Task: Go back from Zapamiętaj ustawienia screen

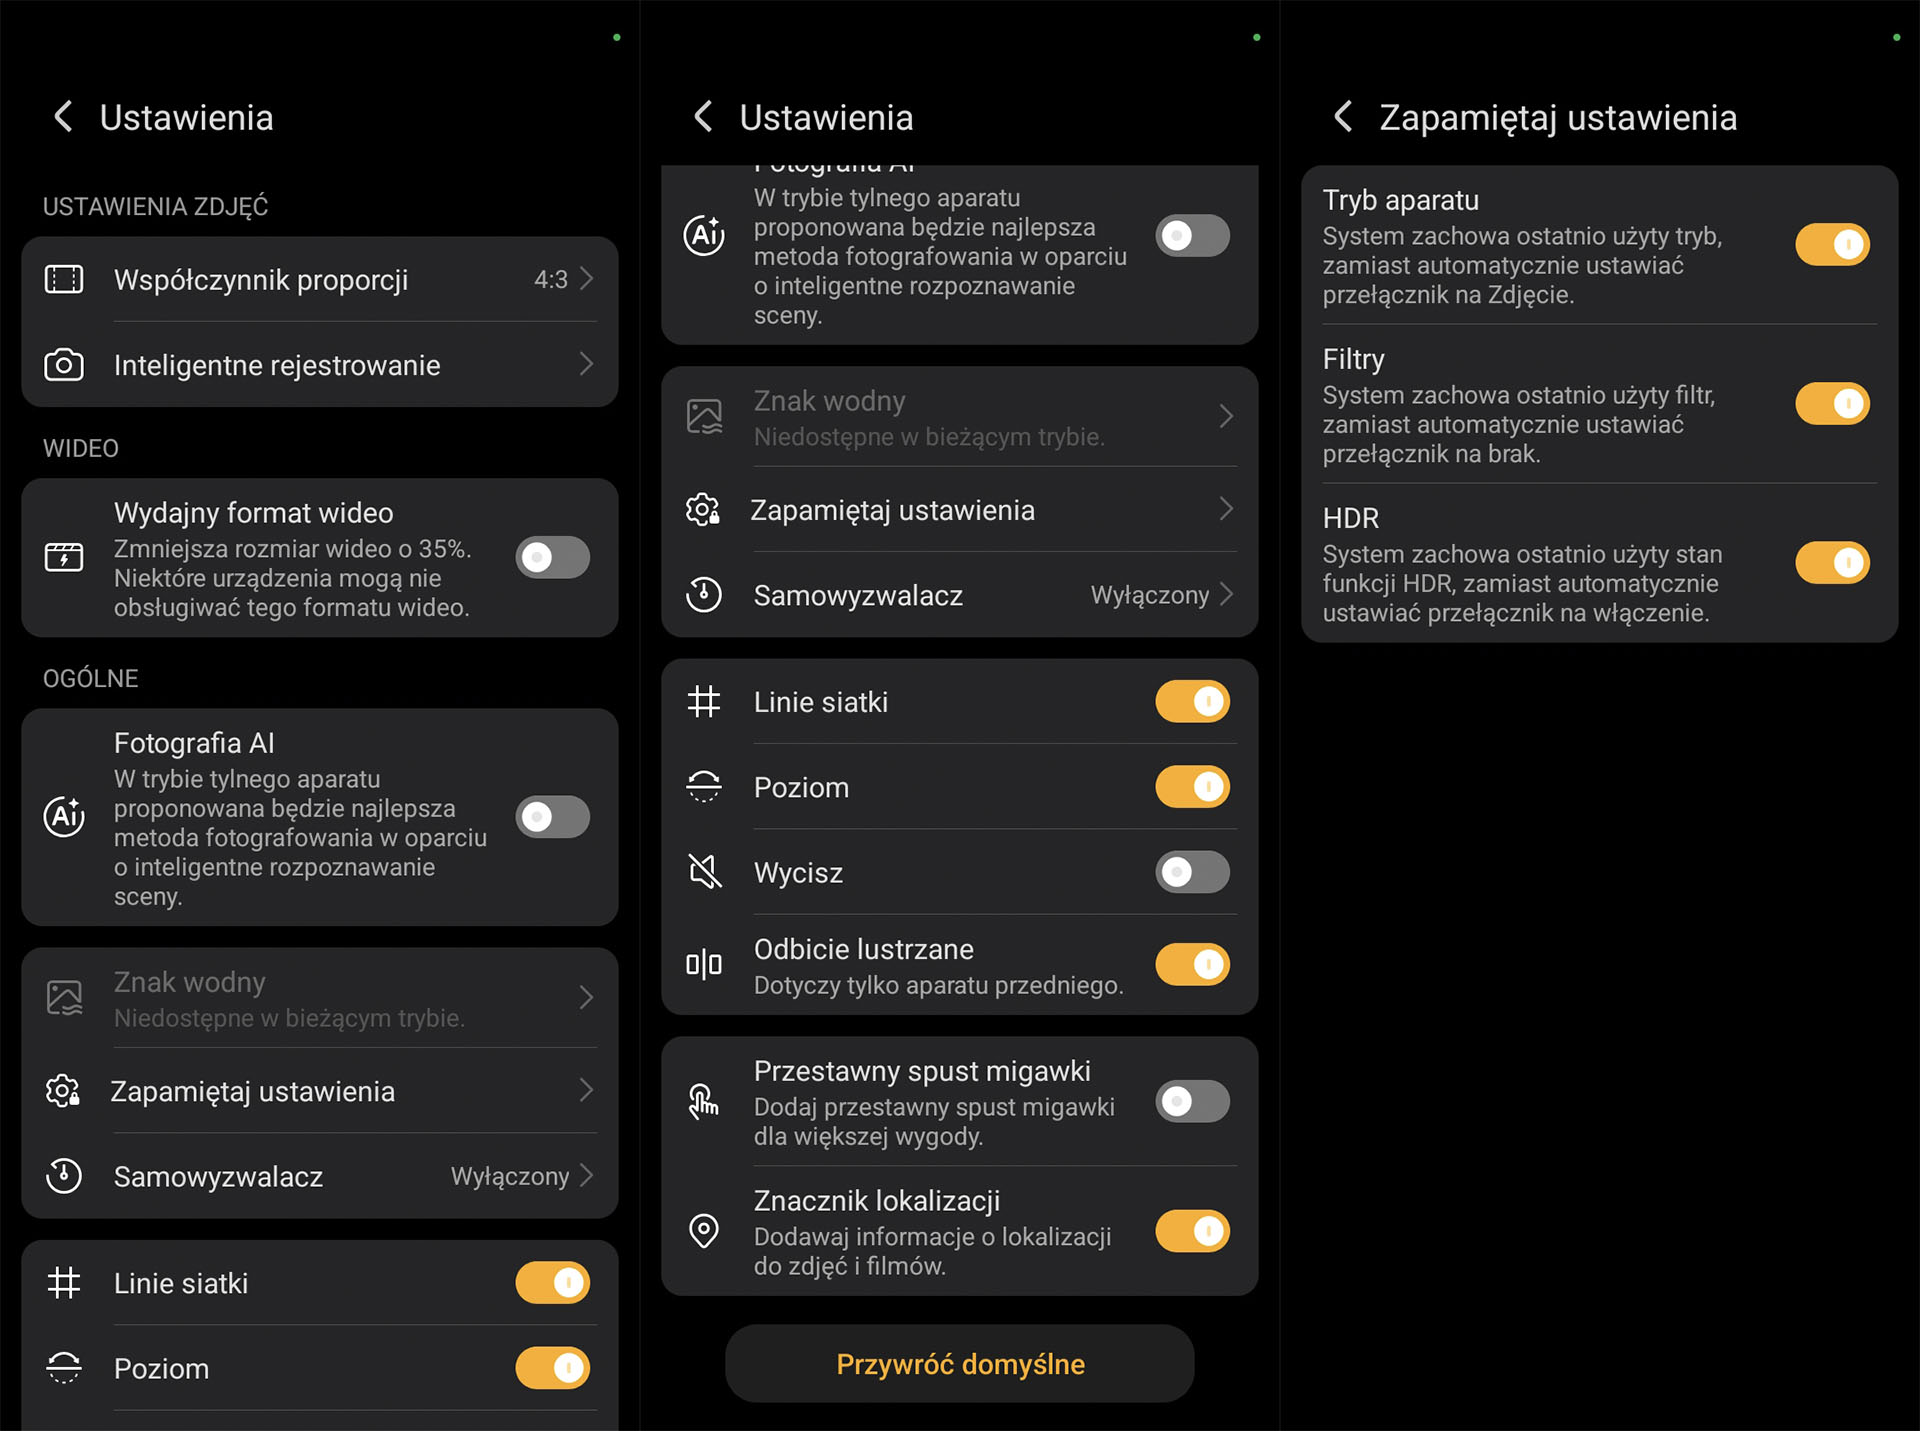Action: click(x=1343, y=117)
